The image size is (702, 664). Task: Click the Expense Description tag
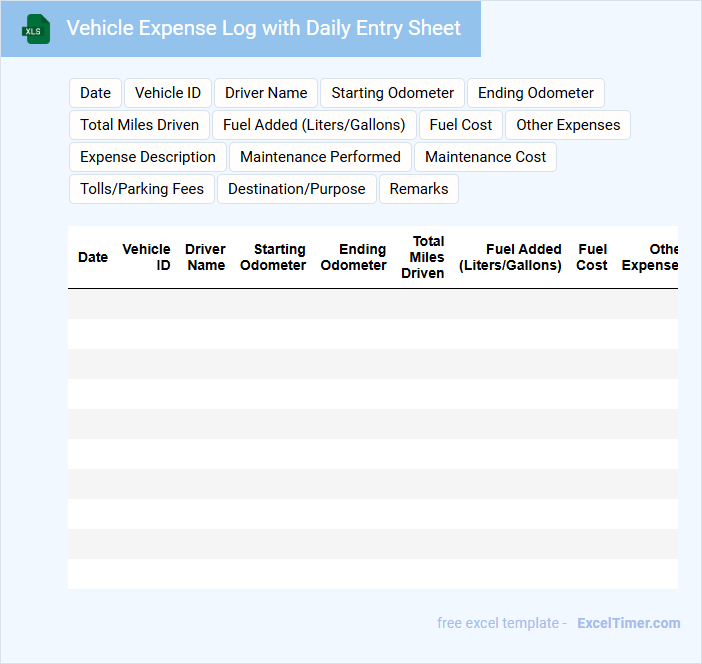click(148, 157)
